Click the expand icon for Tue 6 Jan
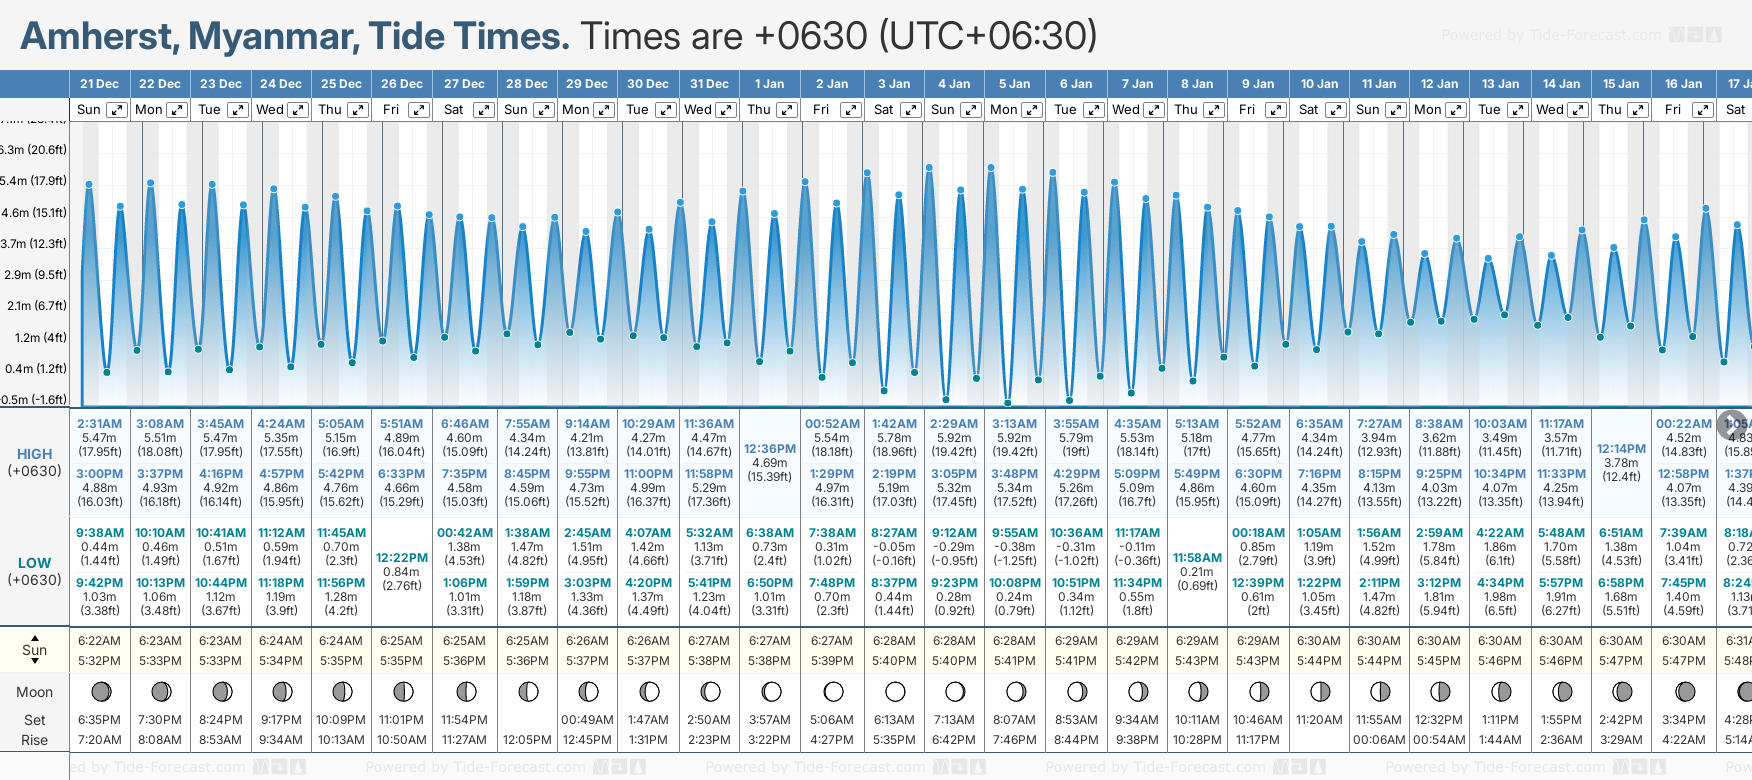The height and width of the screenshot is (780, 1752). (1094, 110)
